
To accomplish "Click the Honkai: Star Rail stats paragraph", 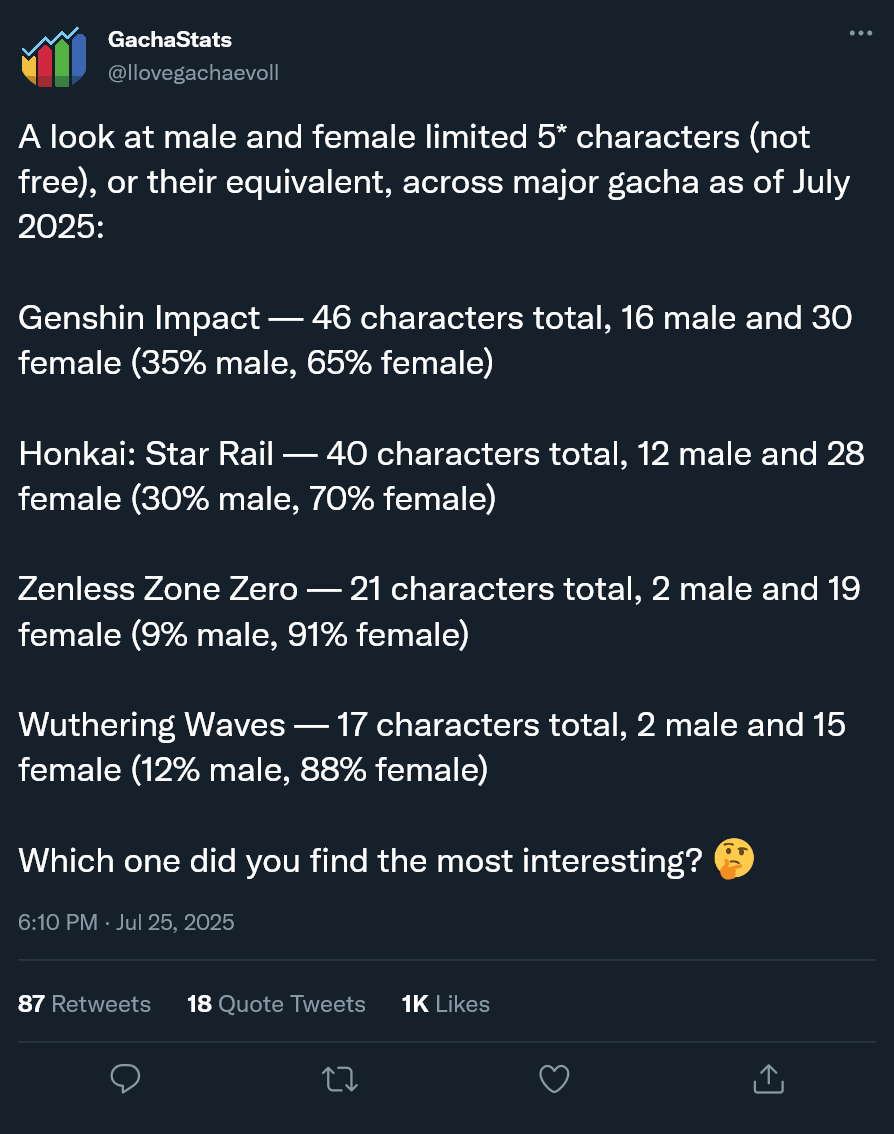I will point(441,476).
